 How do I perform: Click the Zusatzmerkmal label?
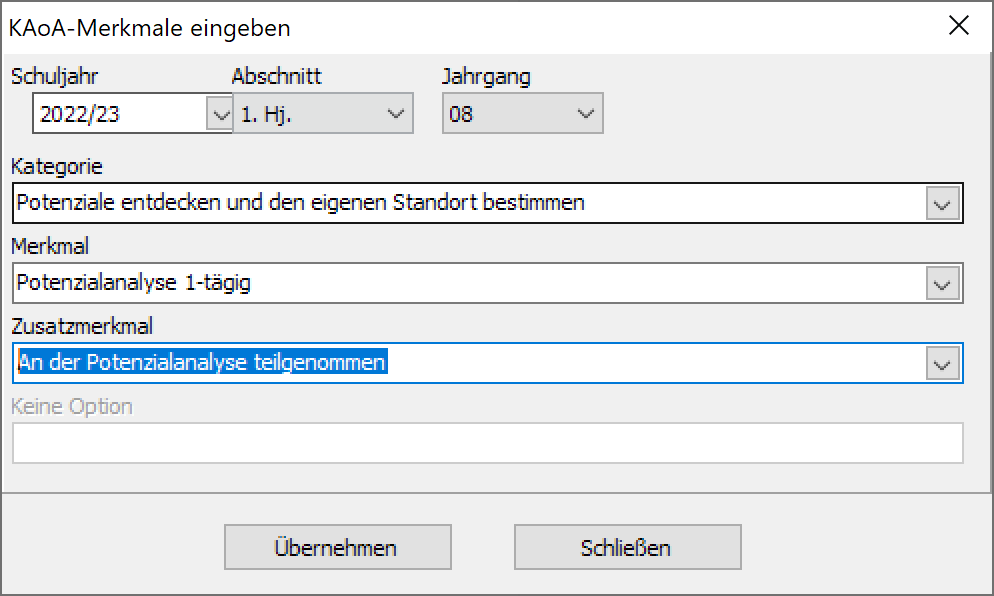click(x=82, y=326)
